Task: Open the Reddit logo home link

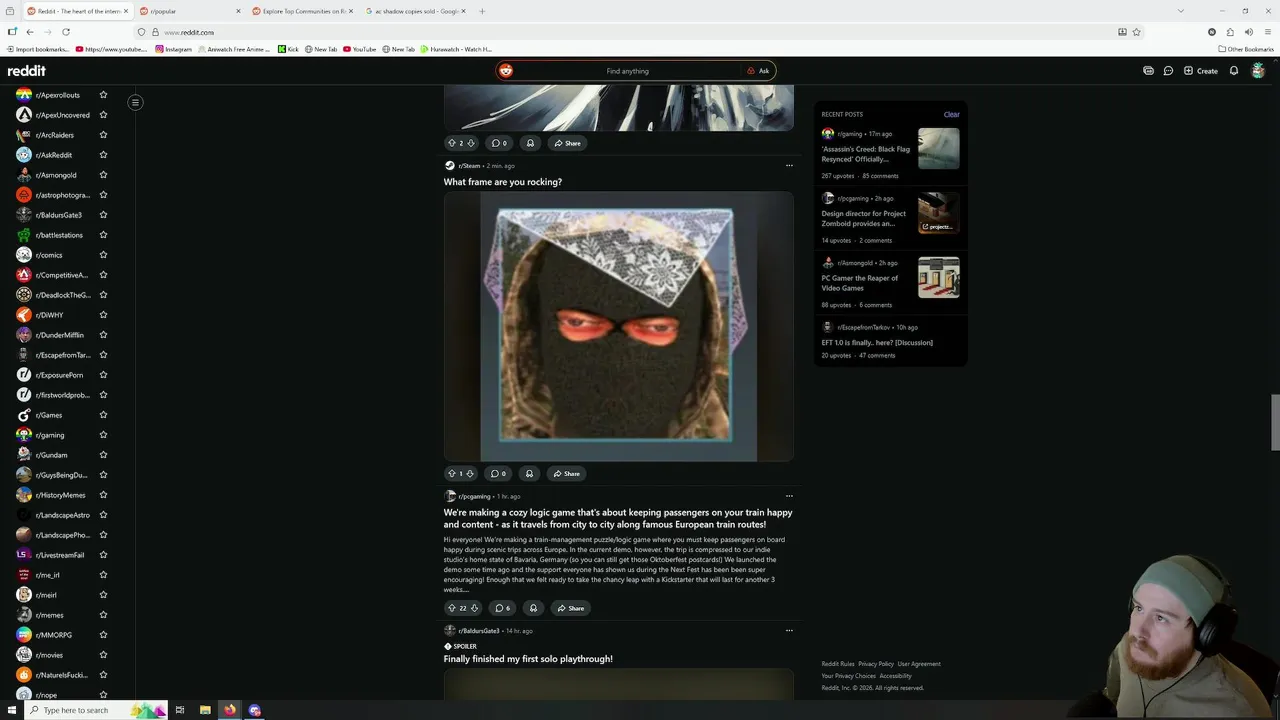Action: pyautogui.click(x=27, y=71)
